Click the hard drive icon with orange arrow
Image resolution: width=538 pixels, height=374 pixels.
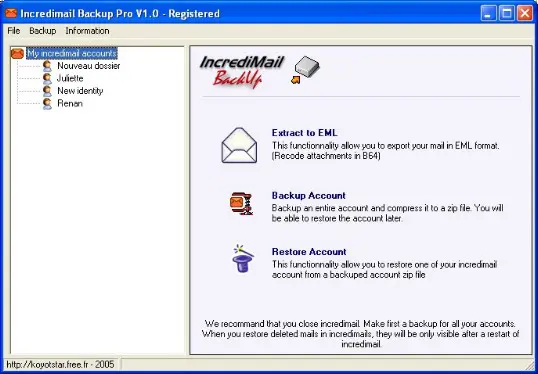click(305, 70)
